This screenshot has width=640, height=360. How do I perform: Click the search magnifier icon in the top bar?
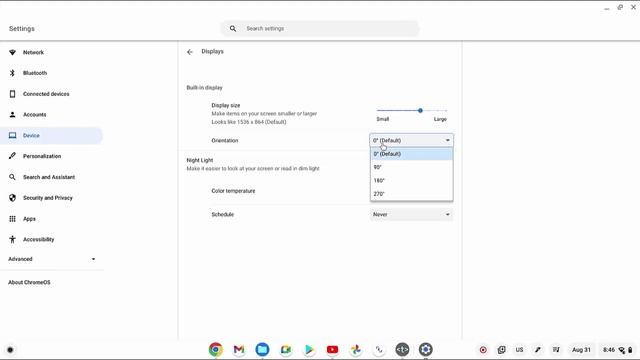coord(233,29)
